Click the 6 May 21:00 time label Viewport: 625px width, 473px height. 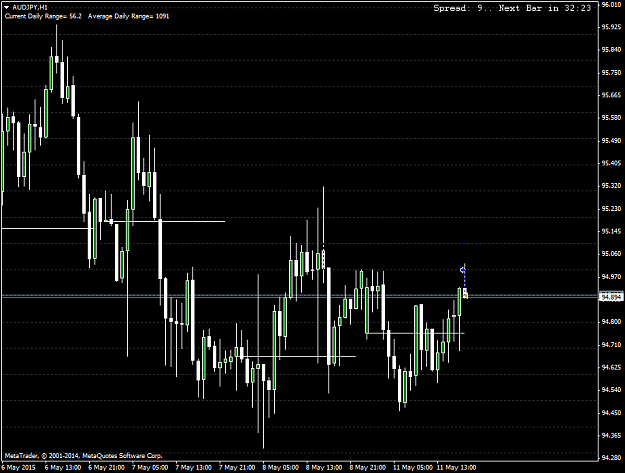(106, 467)
